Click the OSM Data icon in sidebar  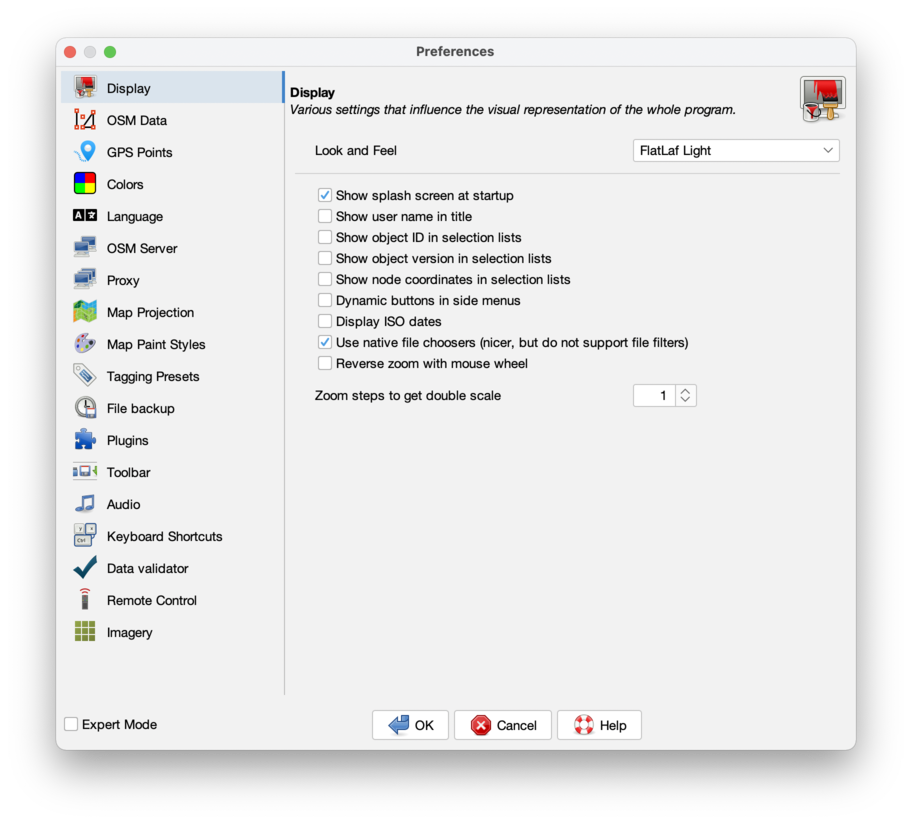pyautogui.click(x=85, y=120)
